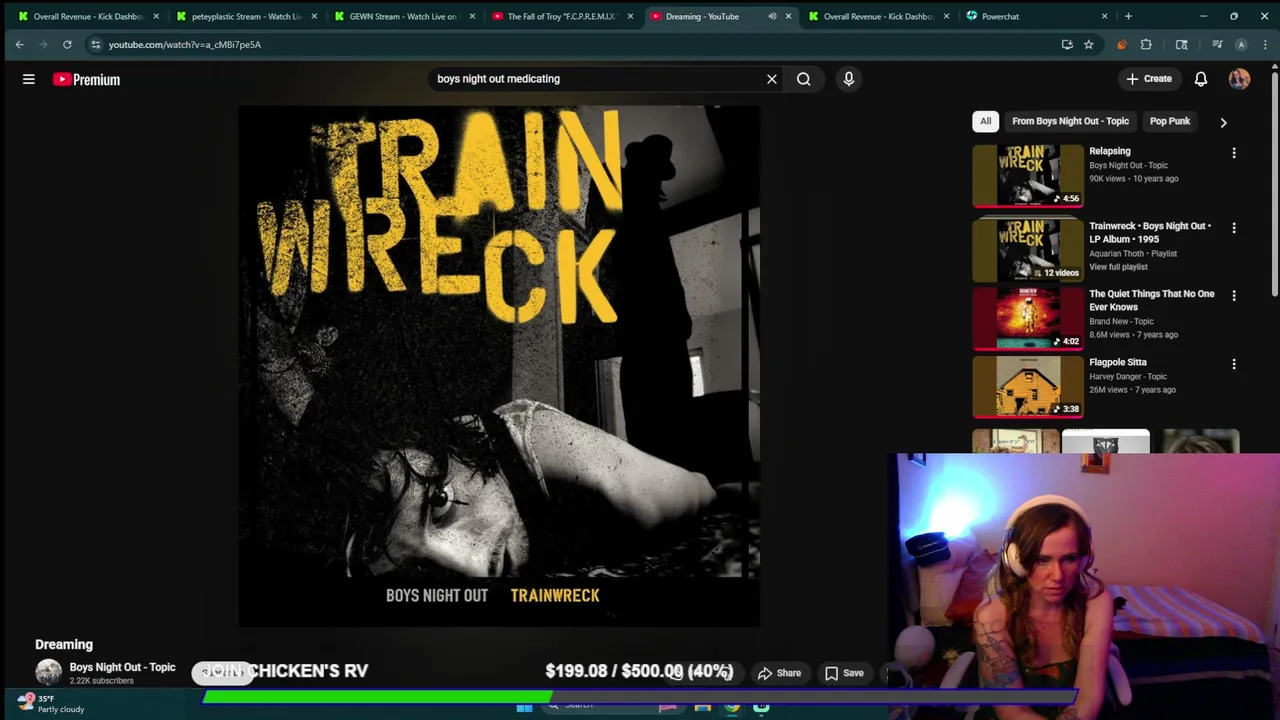Open the Windows Start button
This screenshot has width=1280, height=720.
pos(524,708)
